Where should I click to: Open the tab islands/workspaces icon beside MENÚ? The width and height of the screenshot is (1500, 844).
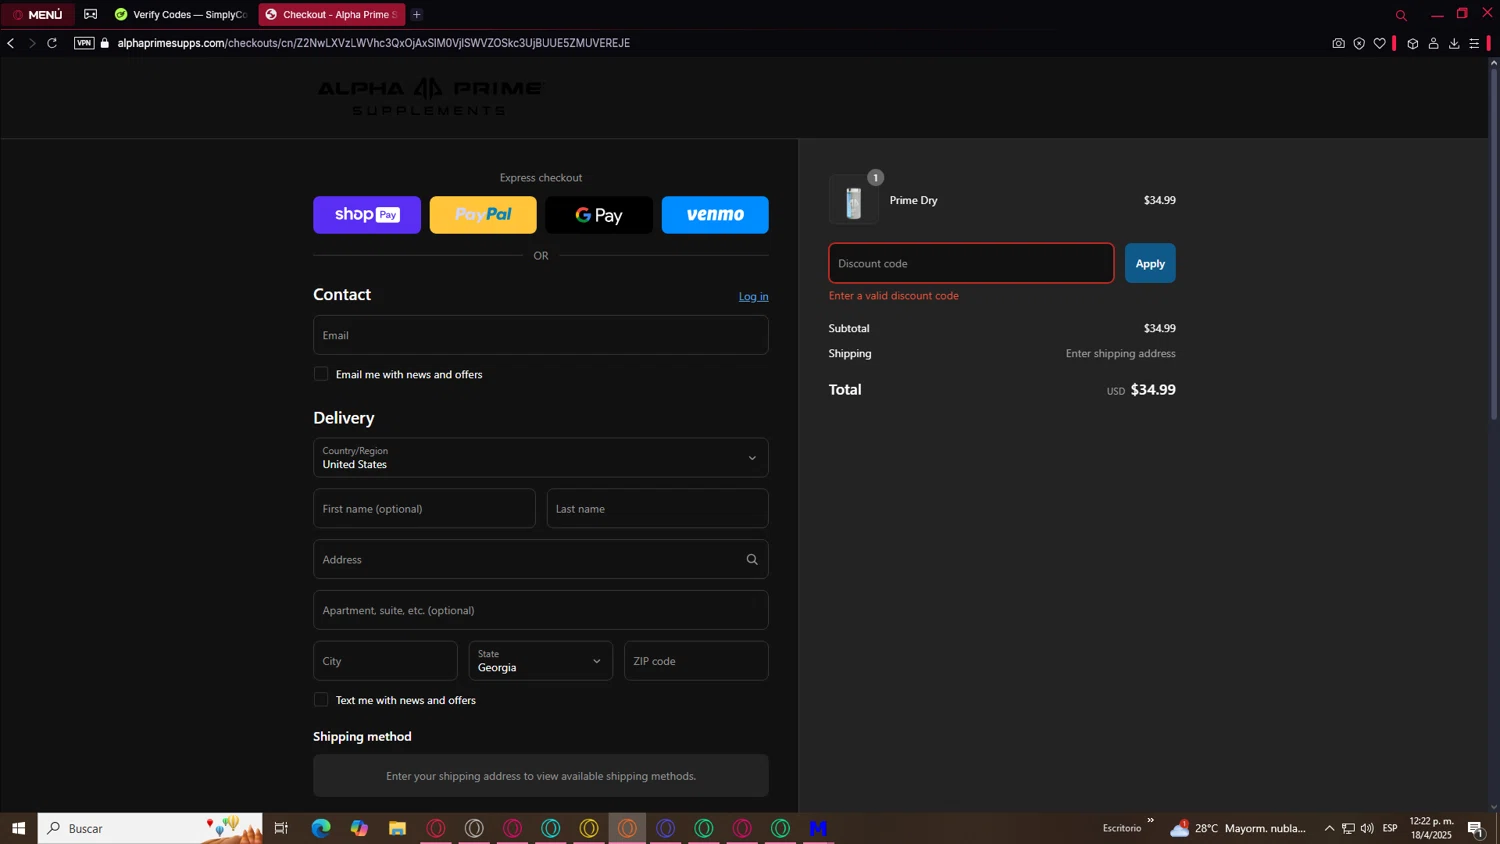(x=91, y=14)
